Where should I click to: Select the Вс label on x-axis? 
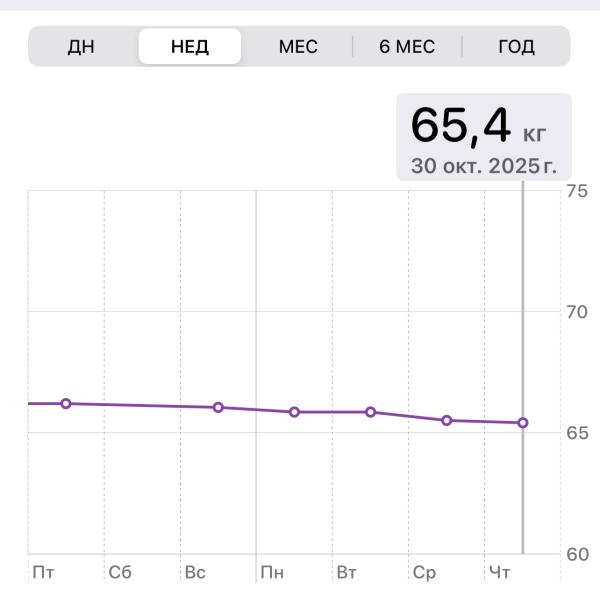195,573
